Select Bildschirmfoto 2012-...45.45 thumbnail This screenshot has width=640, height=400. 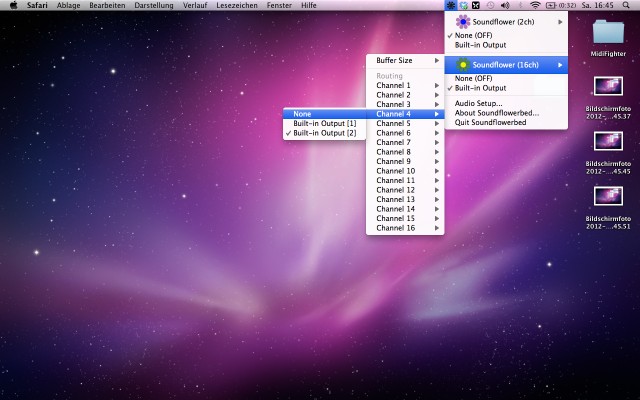pyautogui.click(x=608, y=141)
